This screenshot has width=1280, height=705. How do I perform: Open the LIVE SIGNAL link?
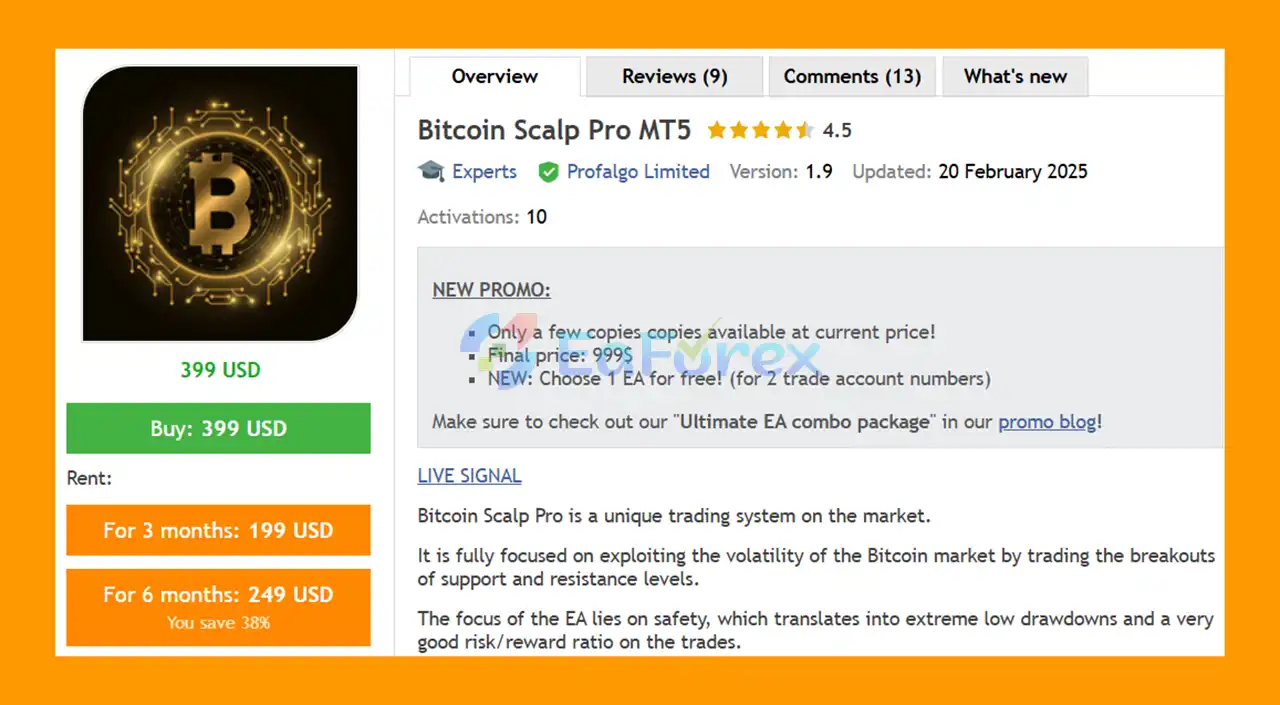(x=469, y=476)
